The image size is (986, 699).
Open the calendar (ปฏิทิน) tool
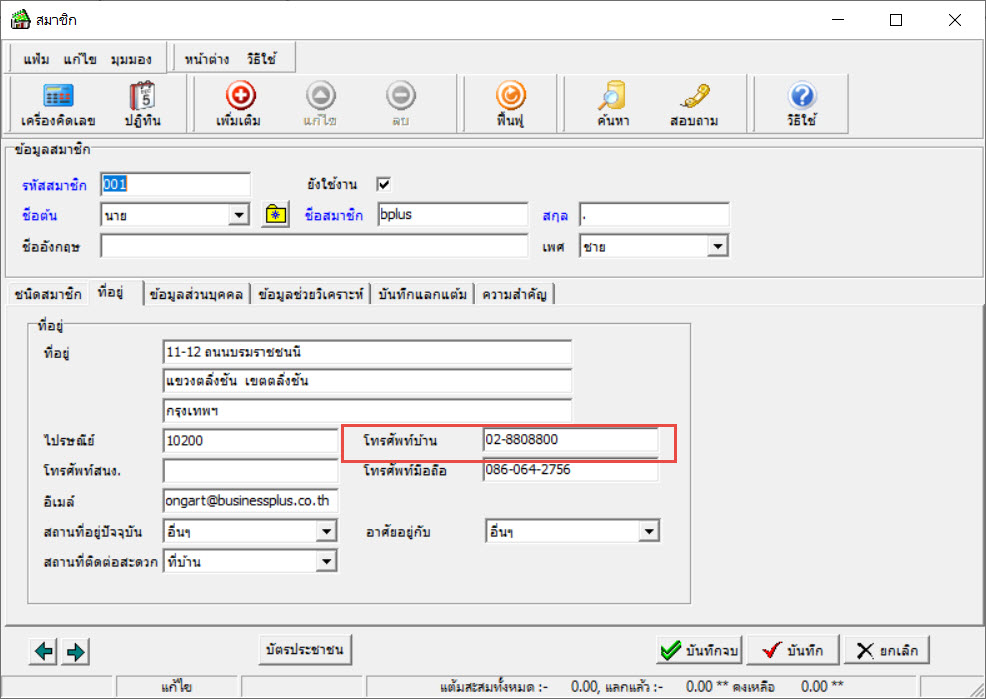pyautogui.click(x=142, y=103)
